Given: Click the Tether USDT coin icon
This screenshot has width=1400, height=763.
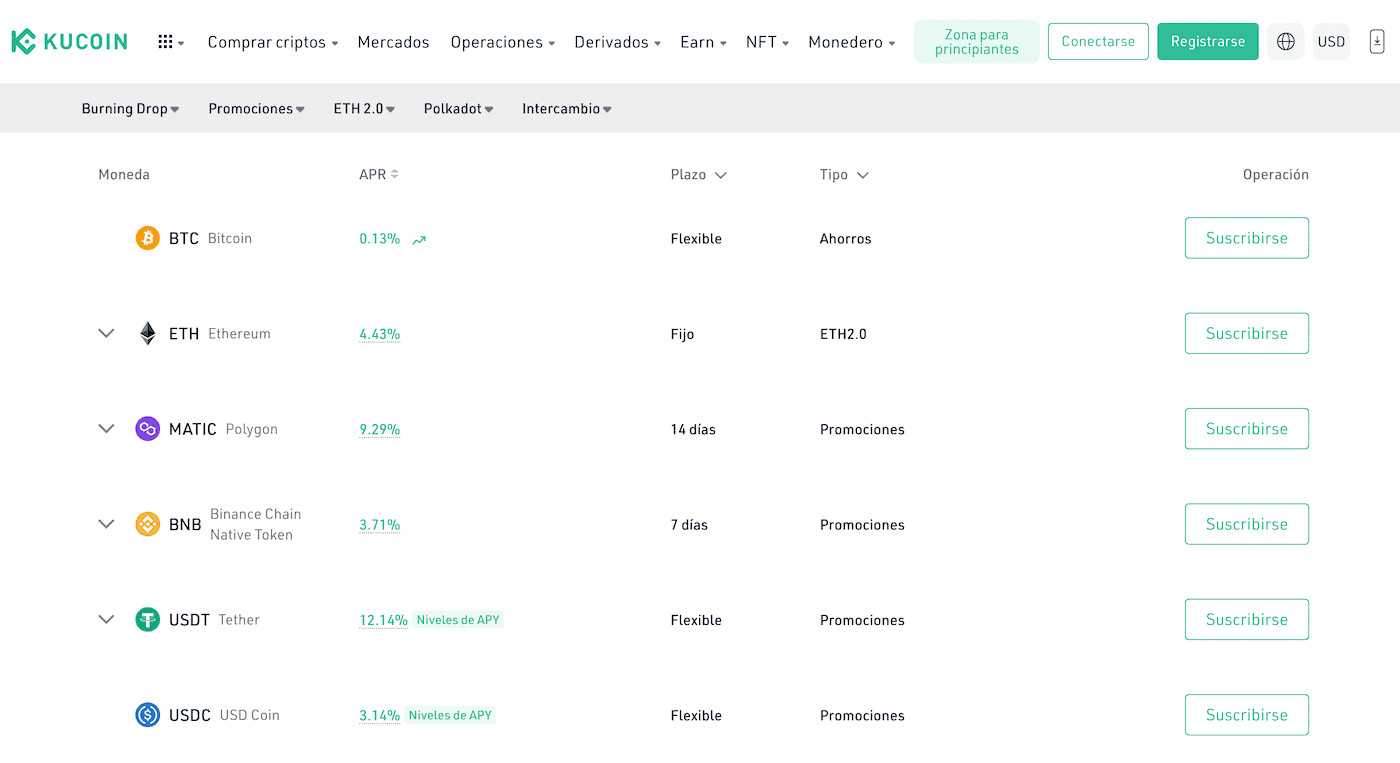Looking at the screenshot, I should pyautogui.click(x=148, y=620).
